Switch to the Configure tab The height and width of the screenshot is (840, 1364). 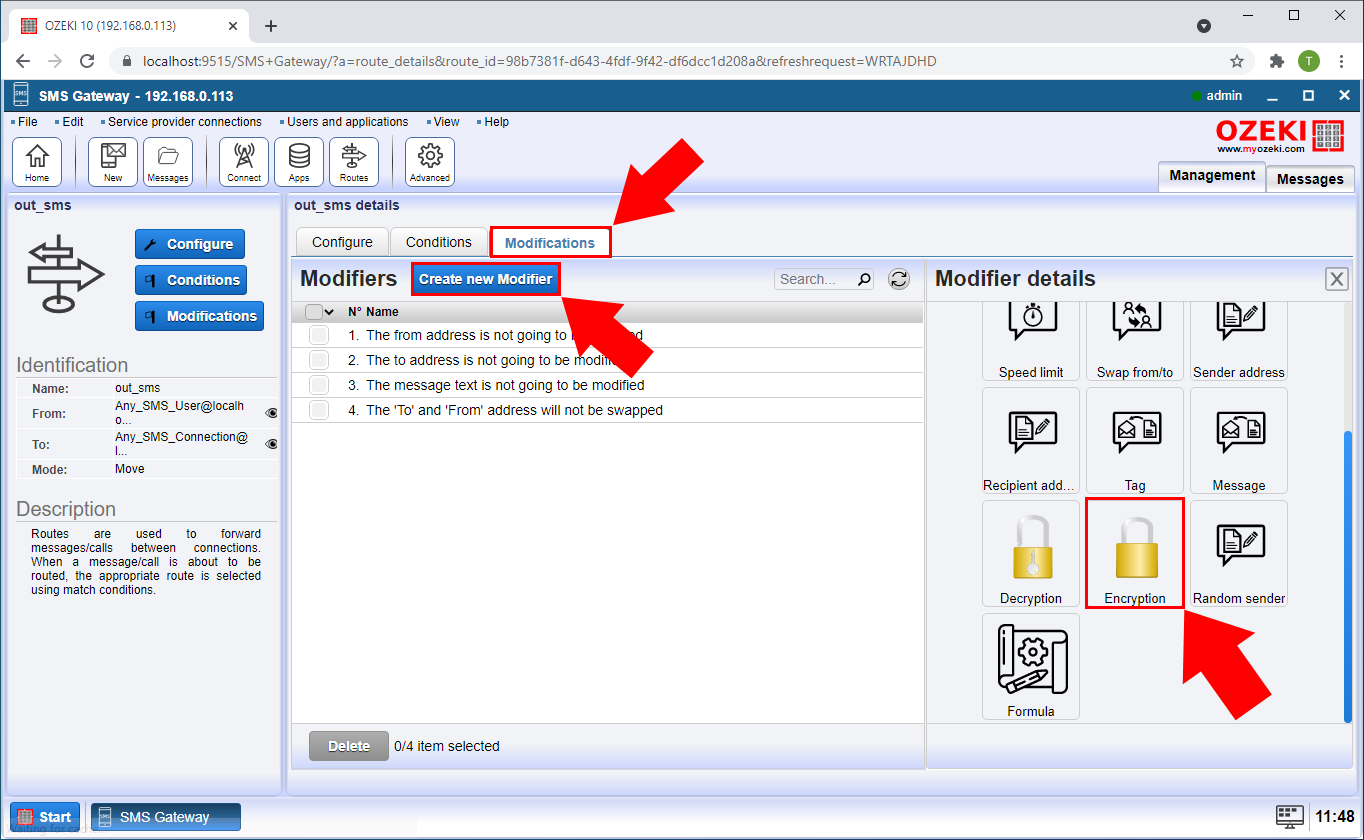coord(342,242)
